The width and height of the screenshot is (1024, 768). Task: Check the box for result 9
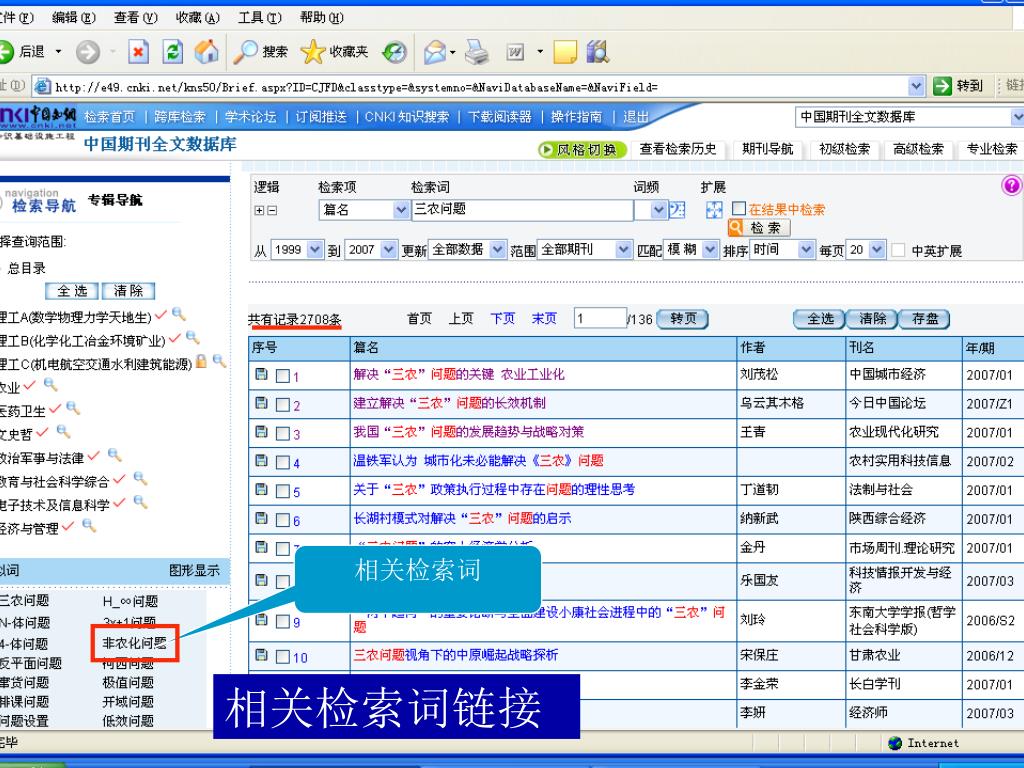pyautogui.click(x=283, y=622)
